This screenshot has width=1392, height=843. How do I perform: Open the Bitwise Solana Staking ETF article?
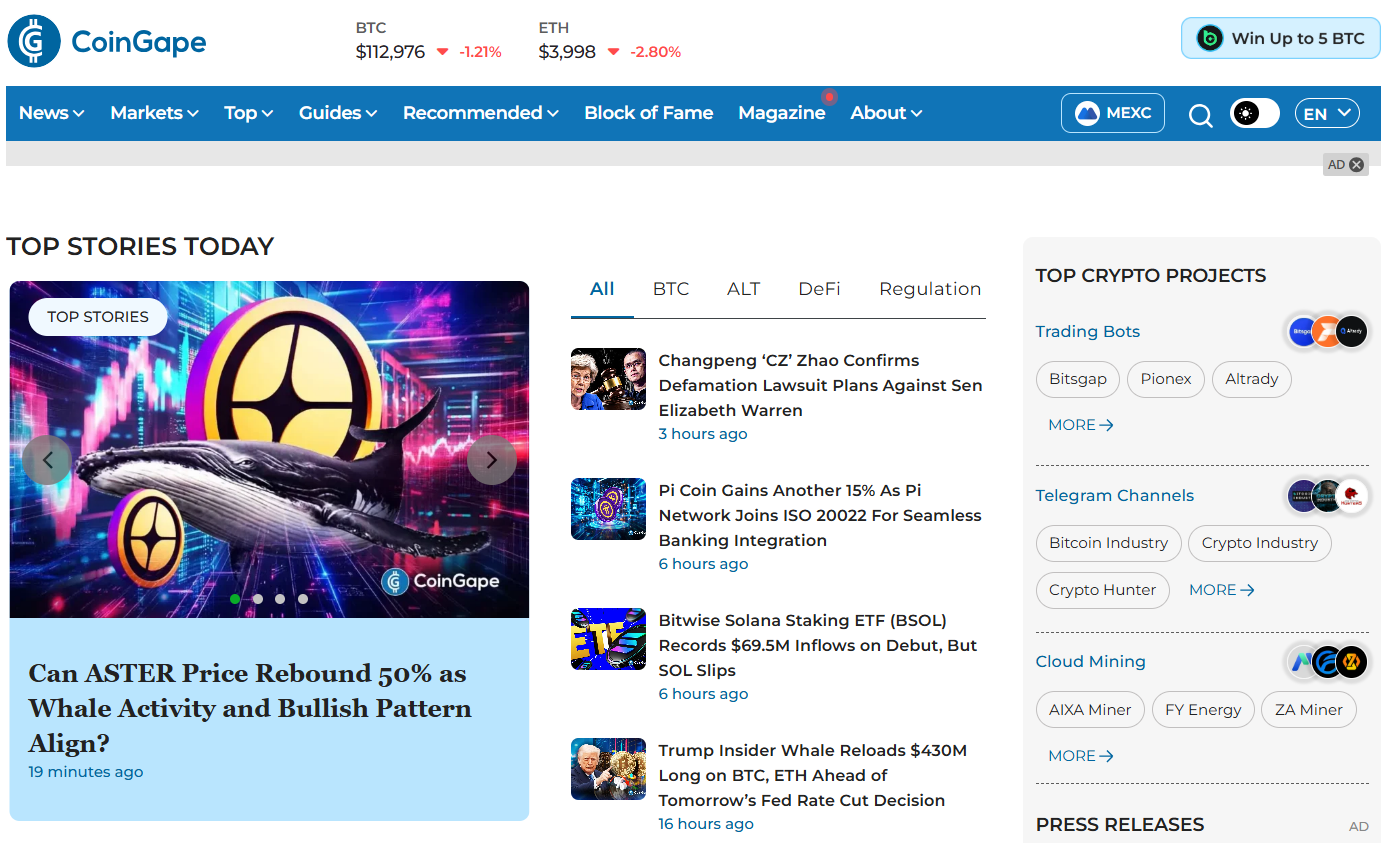coord(818,645)
